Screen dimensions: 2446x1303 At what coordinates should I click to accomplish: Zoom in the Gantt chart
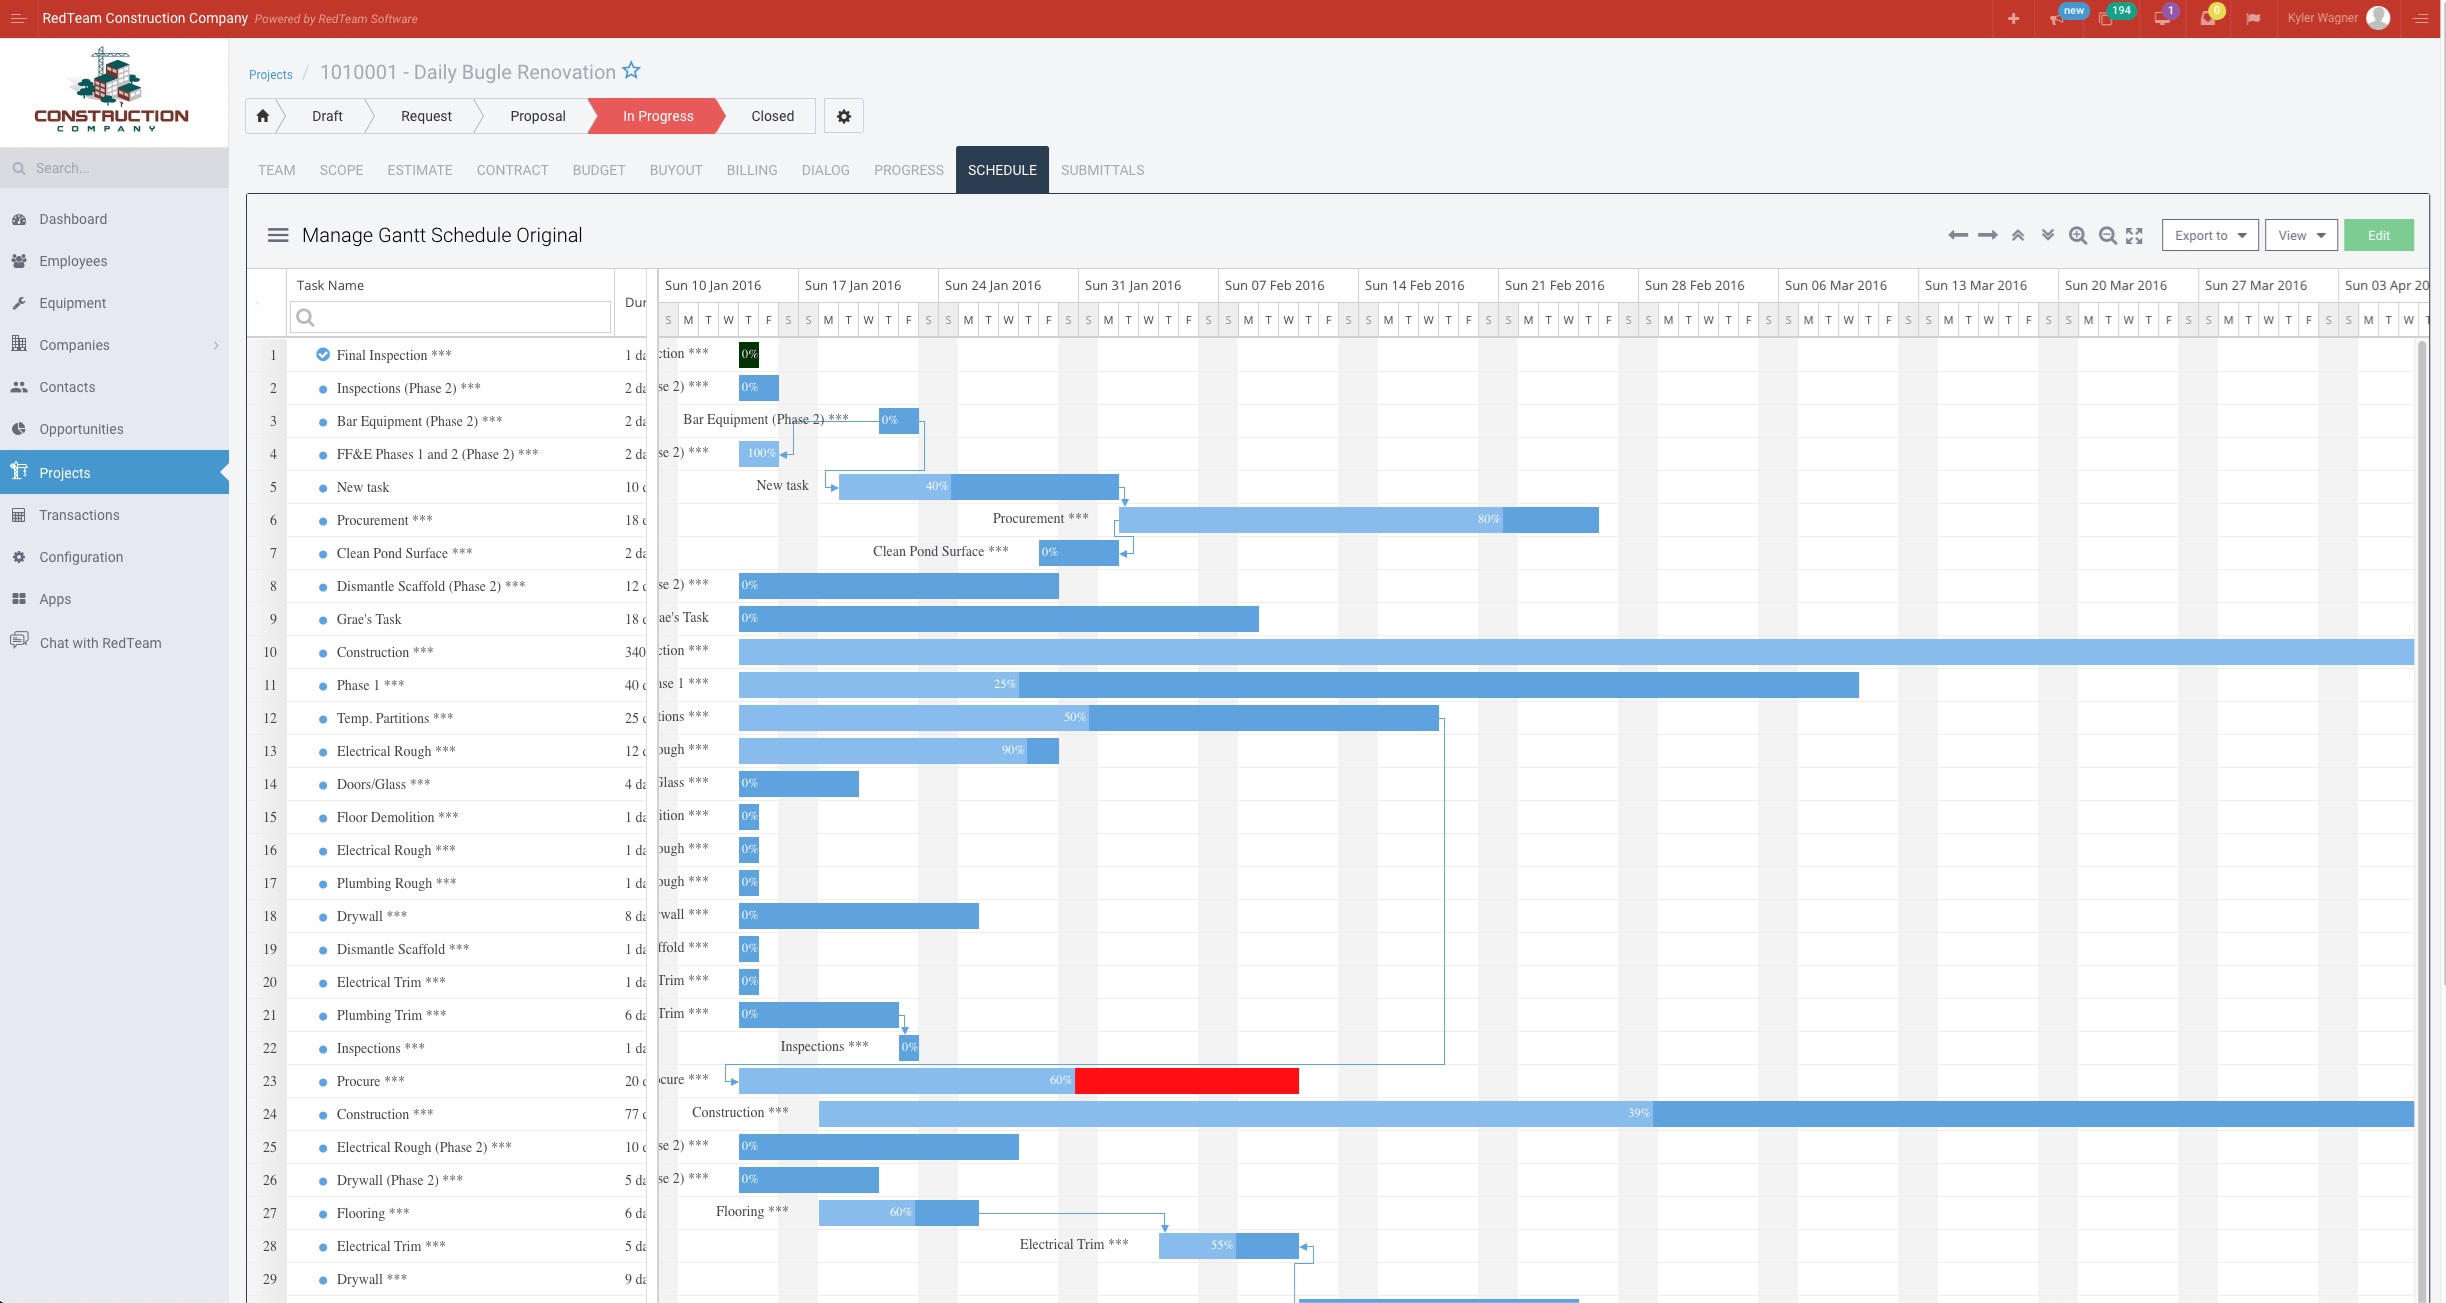click(2077, 235)
